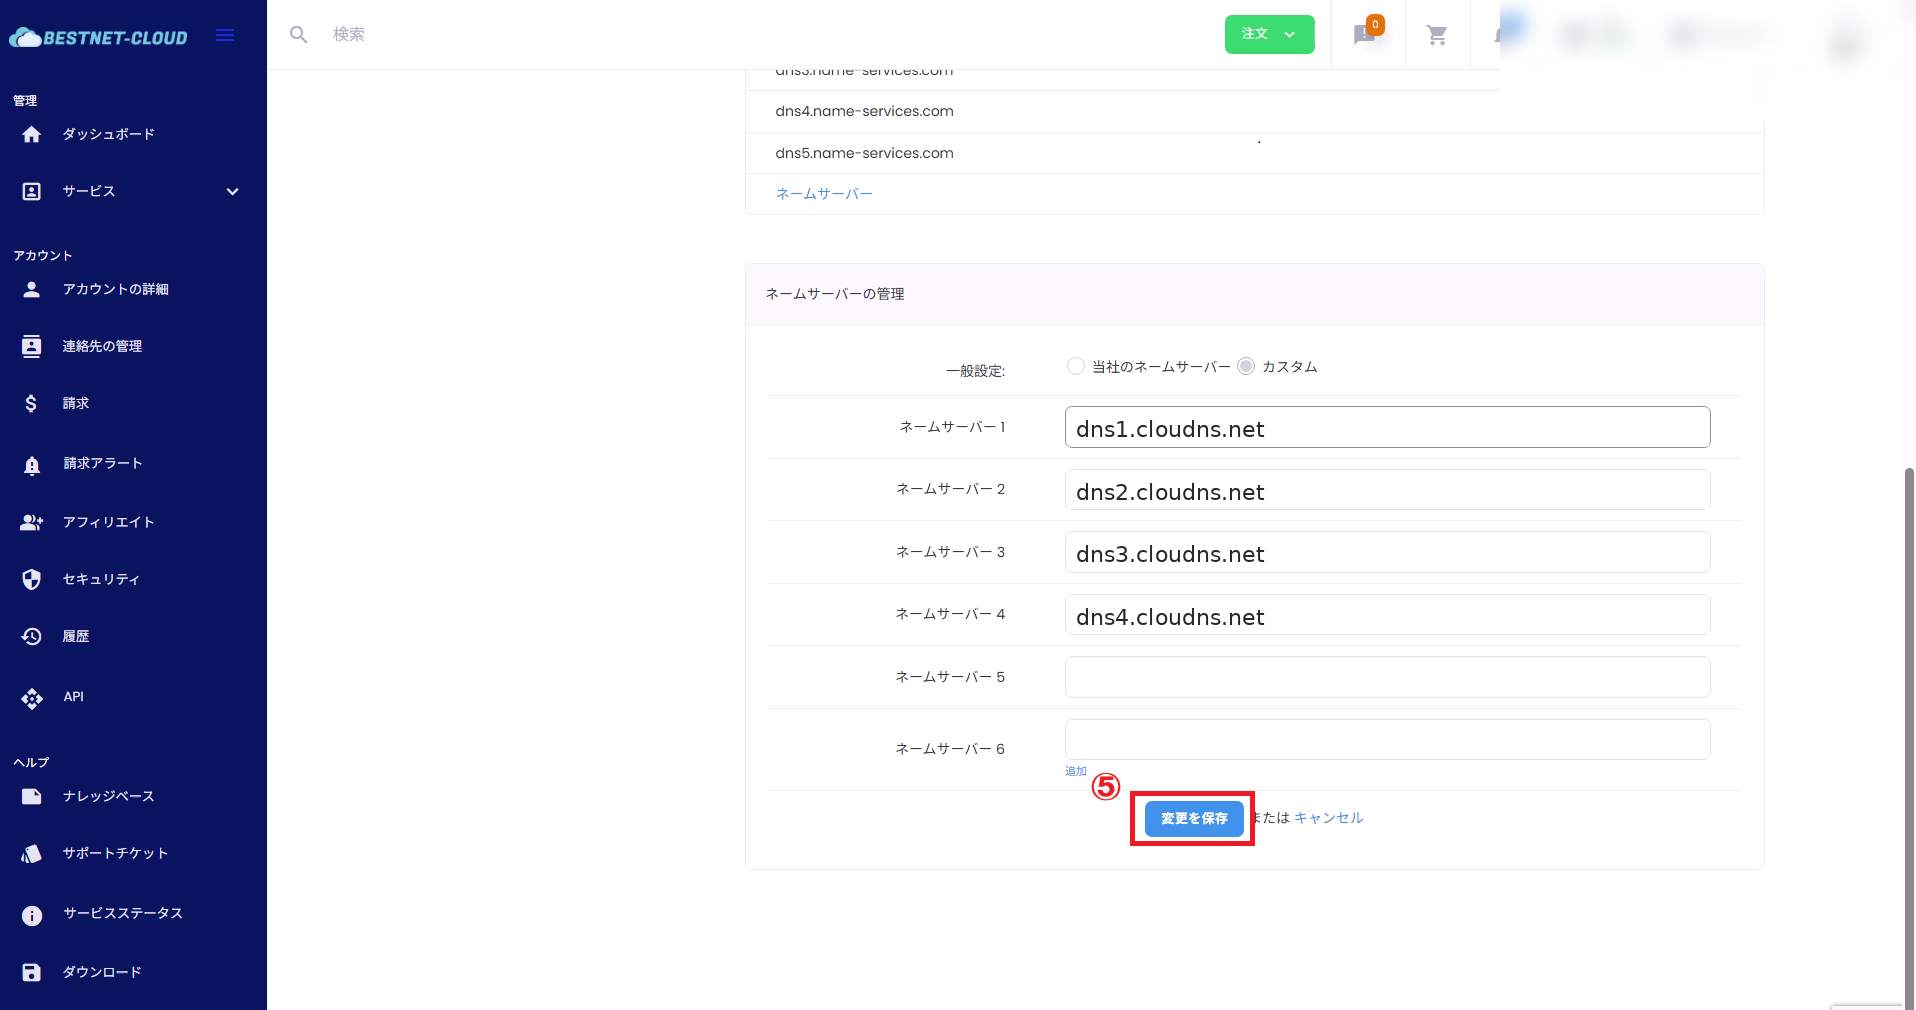Click the 変更を保存 button

pos(1194,819)
